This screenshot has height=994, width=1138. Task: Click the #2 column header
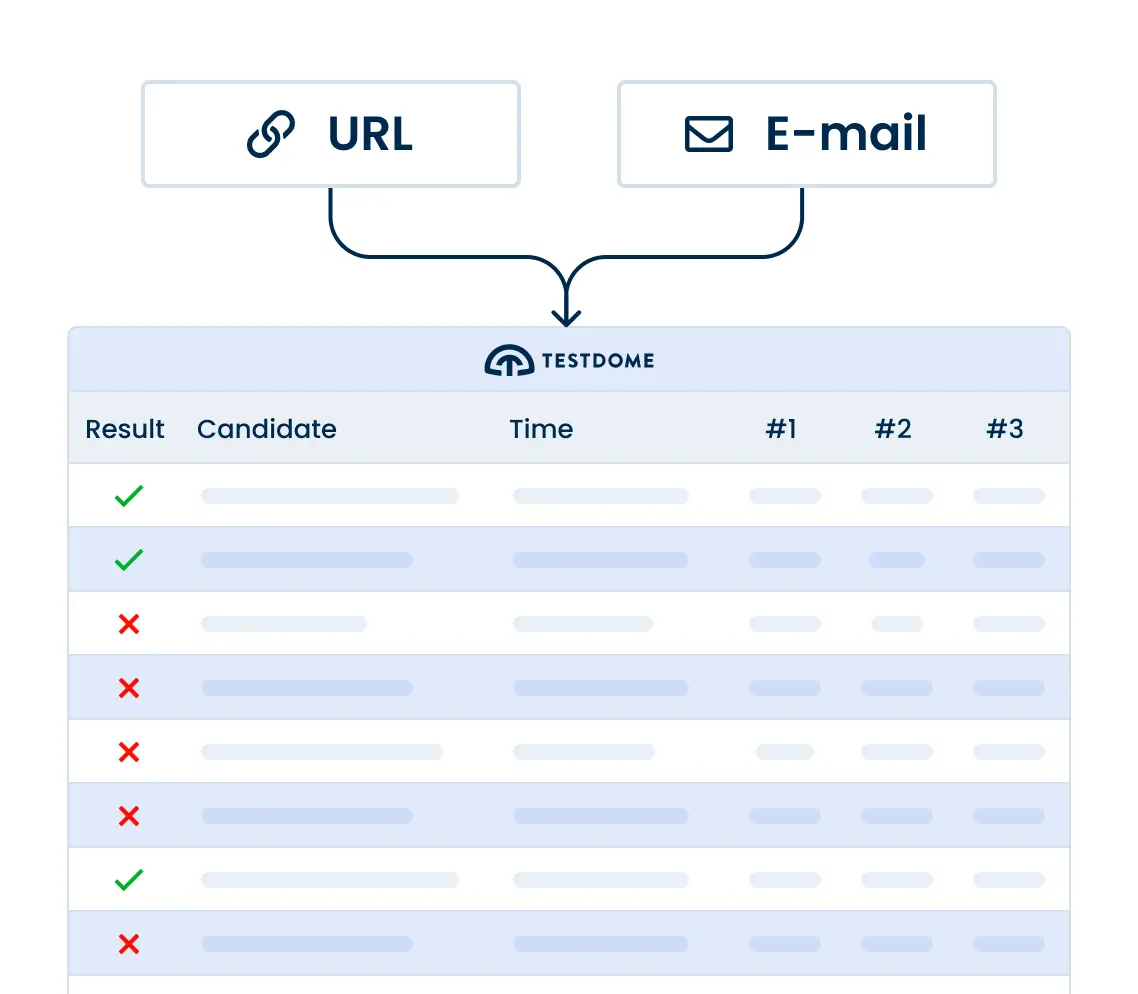(893, 429)
